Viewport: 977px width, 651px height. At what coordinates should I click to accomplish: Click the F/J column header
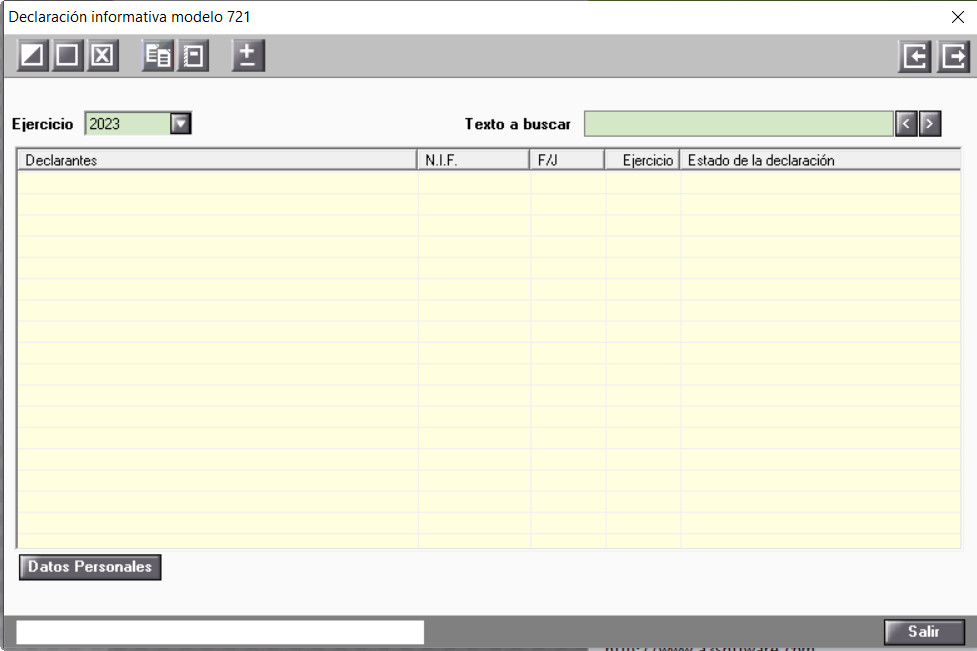pyautogui.click(x=567, y=160)
